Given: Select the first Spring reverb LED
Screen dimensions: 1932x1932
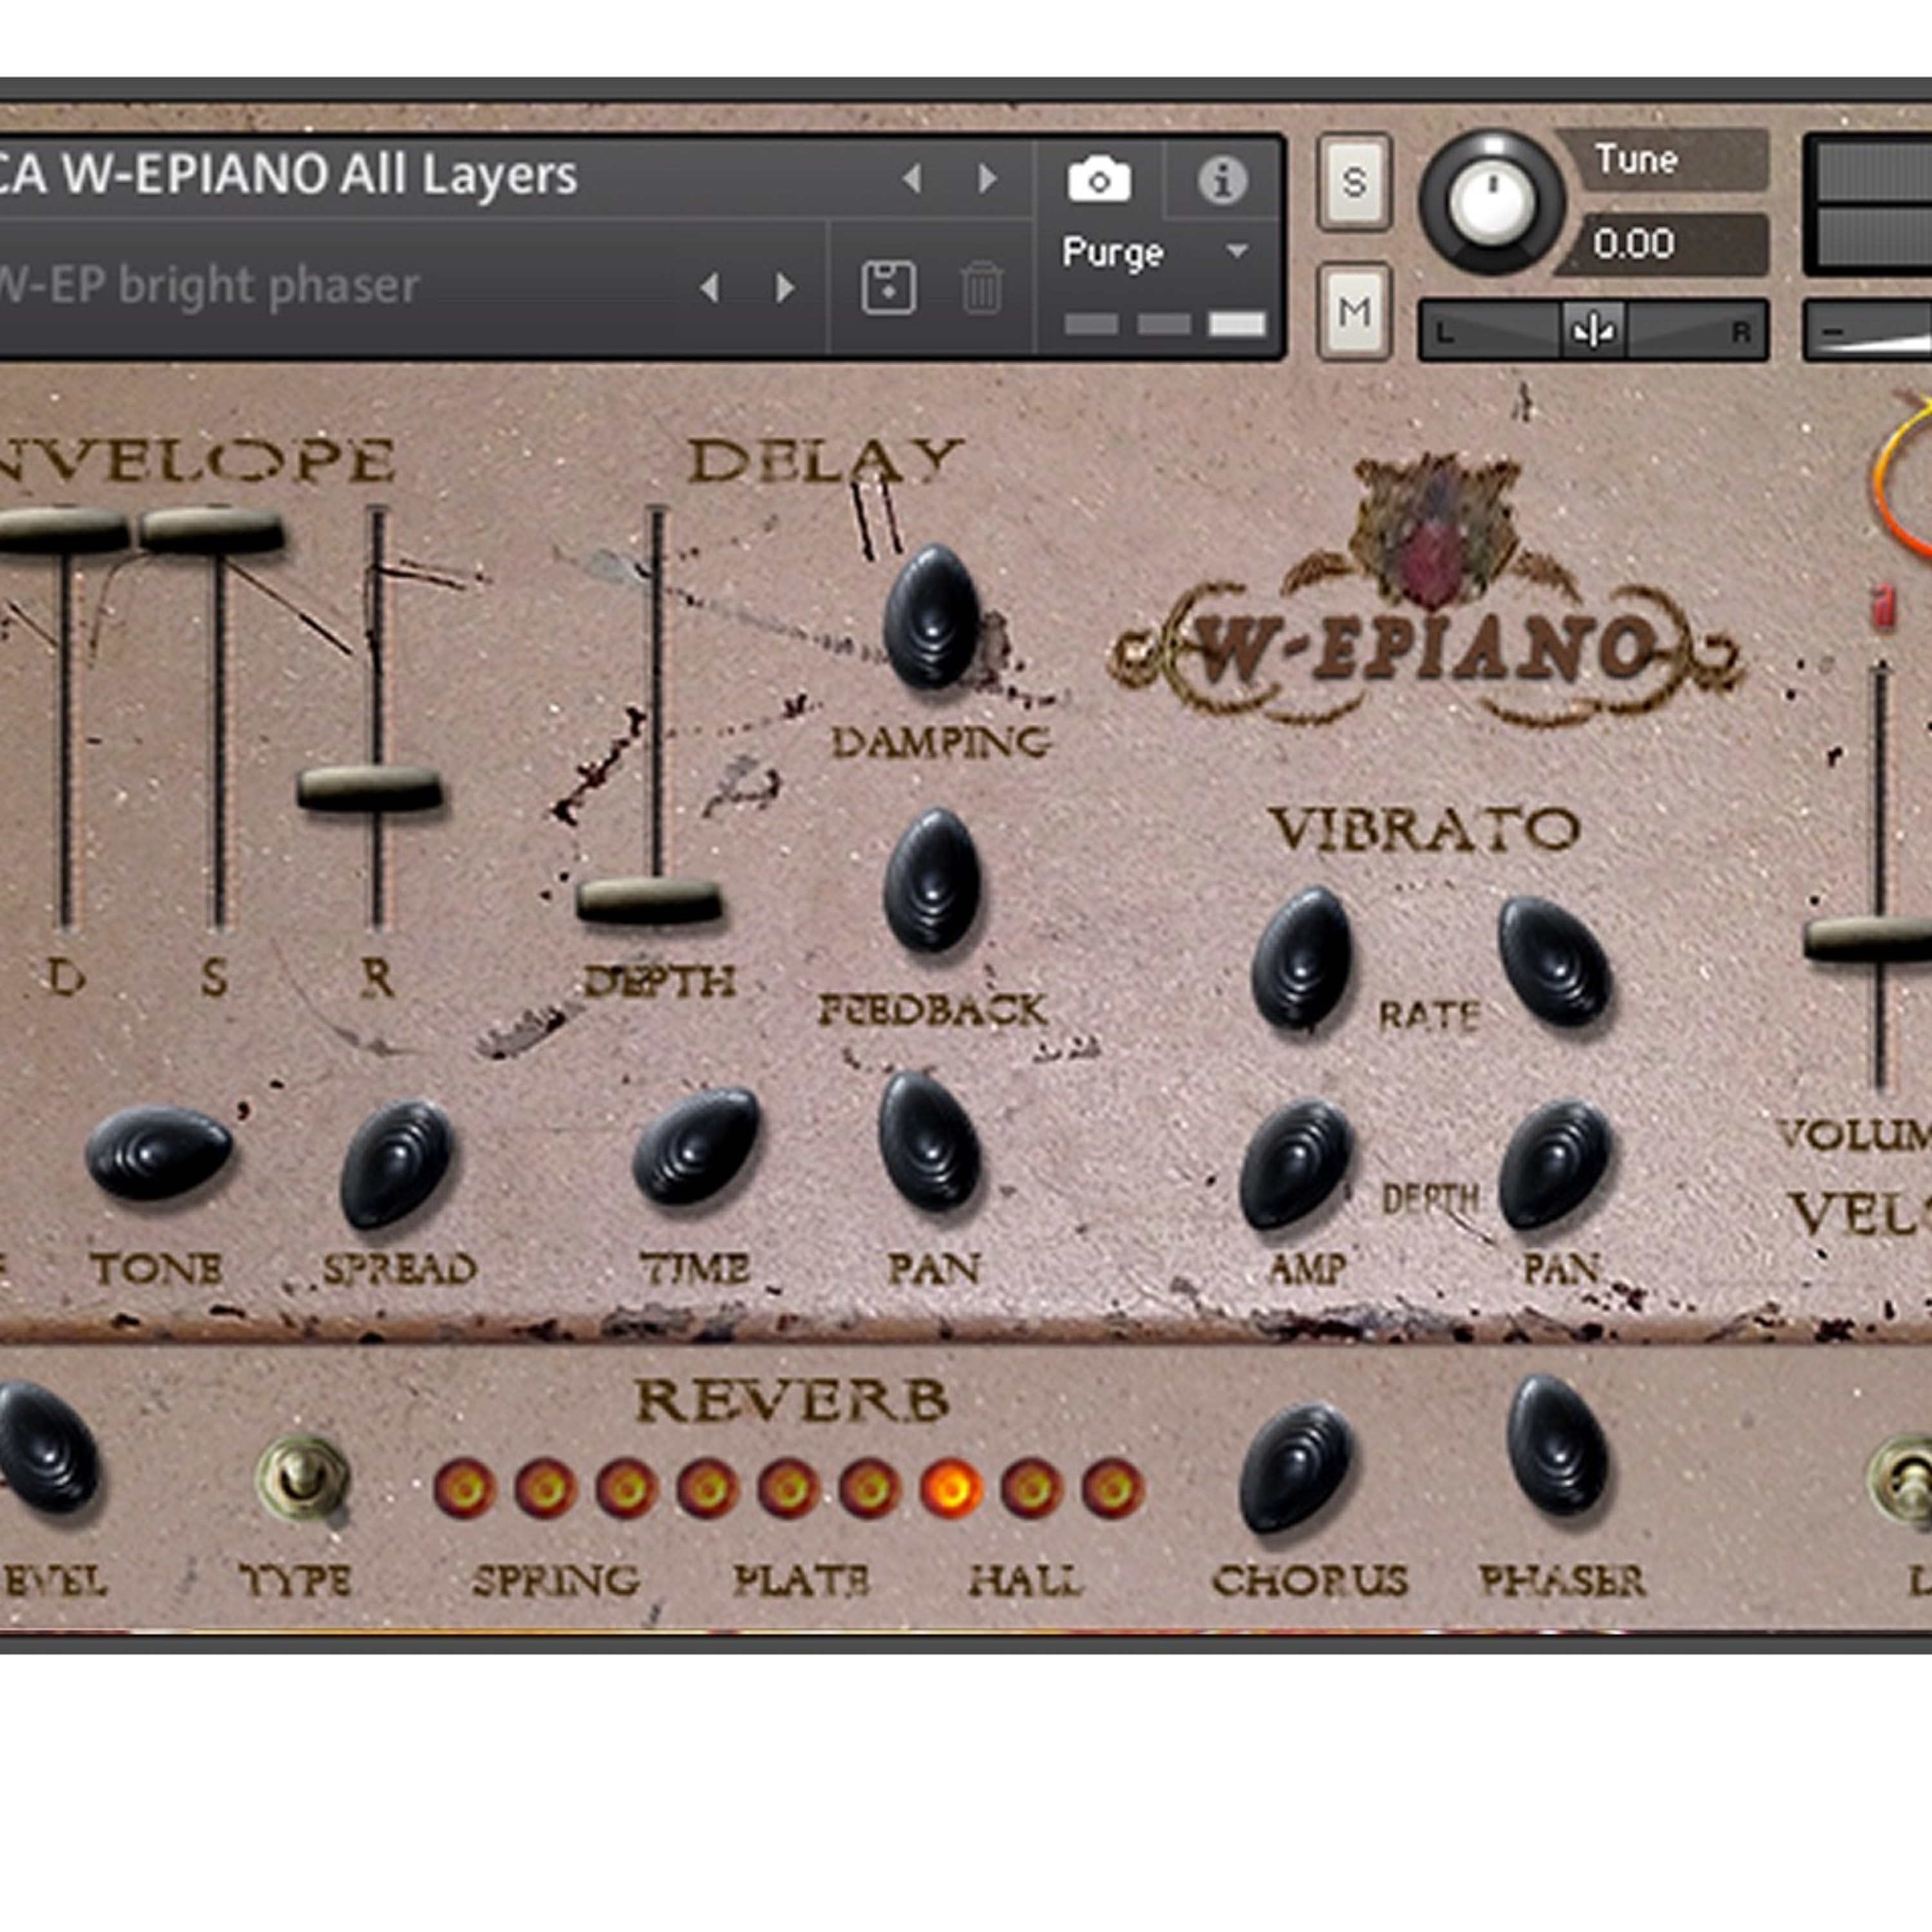Looking at the screenshot, I should (464, 1489).
